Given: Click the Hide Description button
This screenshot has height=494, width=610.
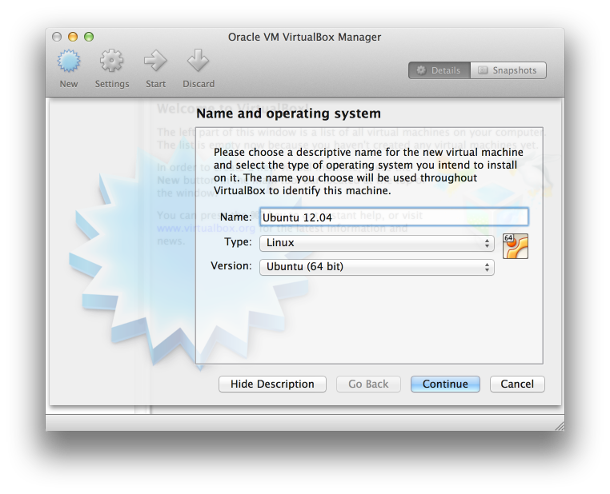Looking at the screenshot, I should pyautogui.click(x=272, y=384).
